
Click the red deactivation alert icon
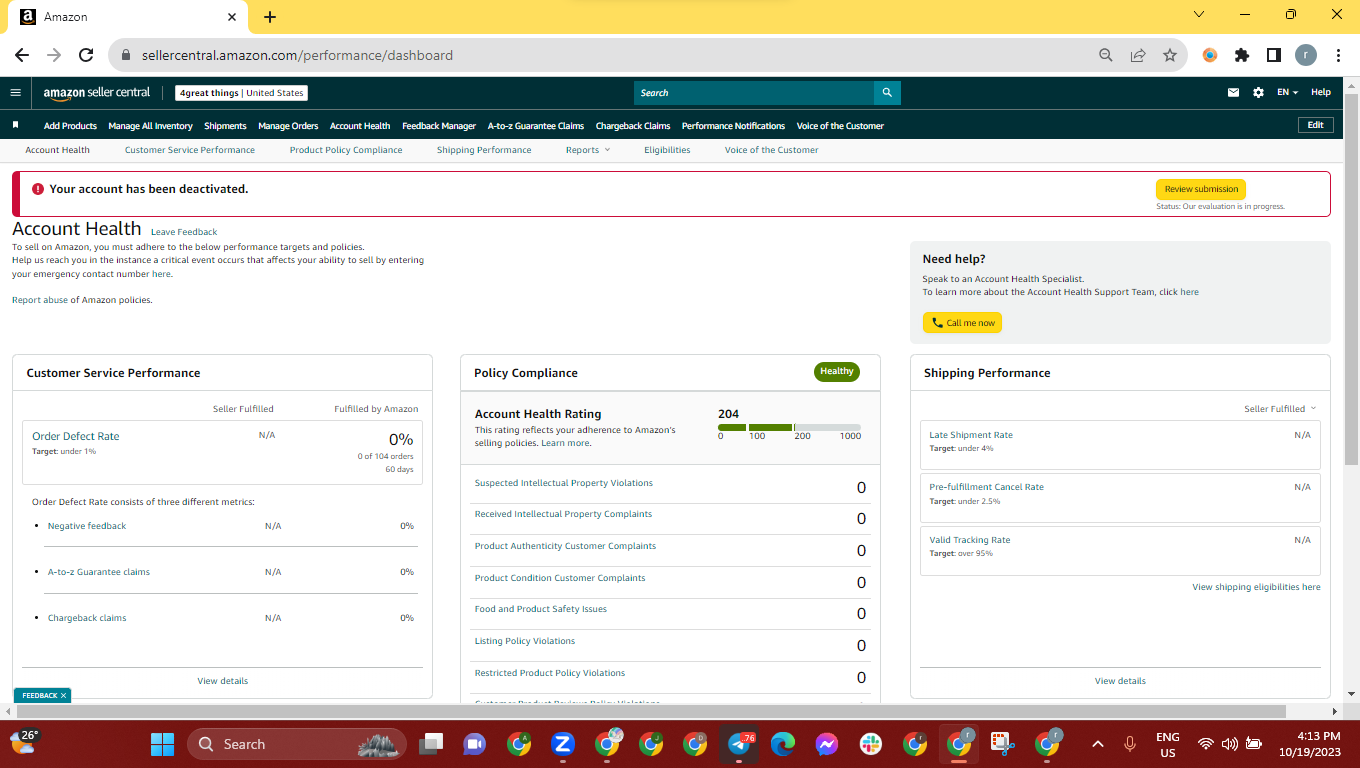(38, 189)
